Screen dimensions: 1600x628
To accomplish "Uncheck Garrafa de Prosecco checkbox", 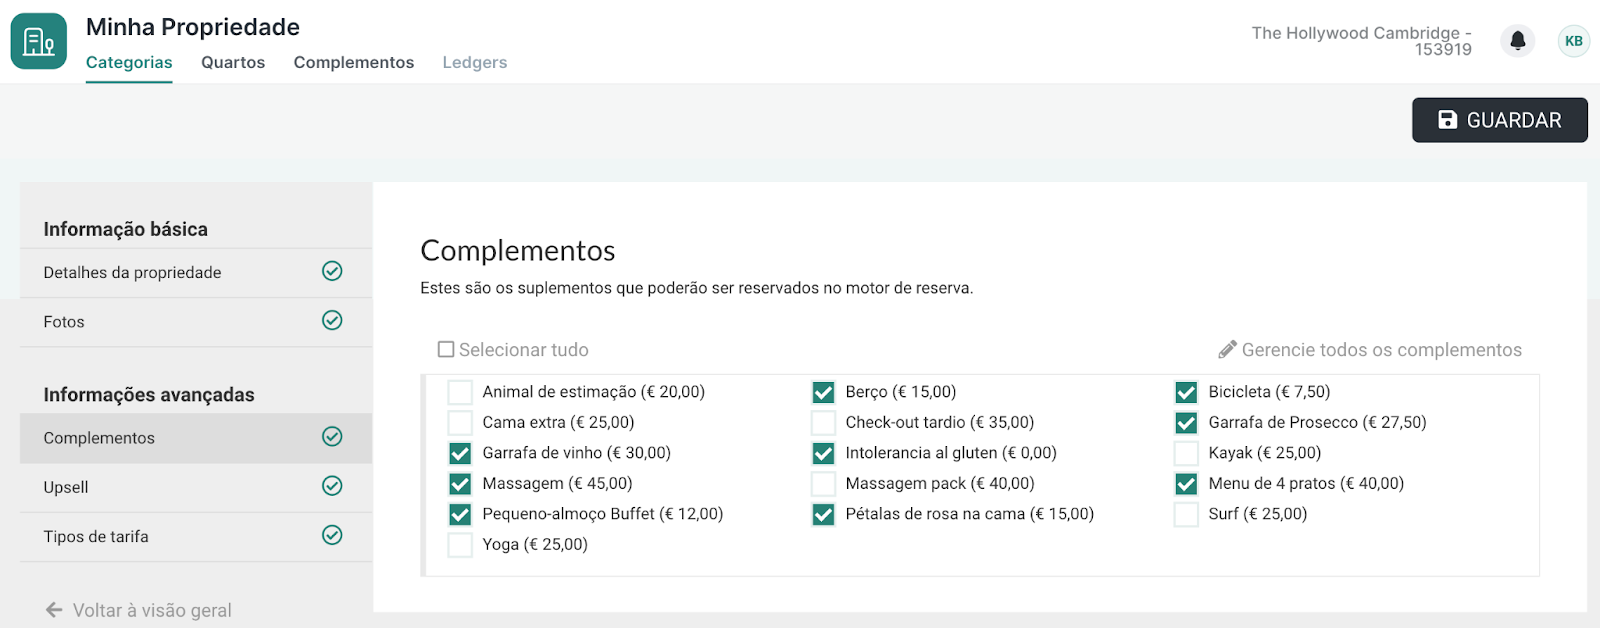I will (x=1186, y=422).
